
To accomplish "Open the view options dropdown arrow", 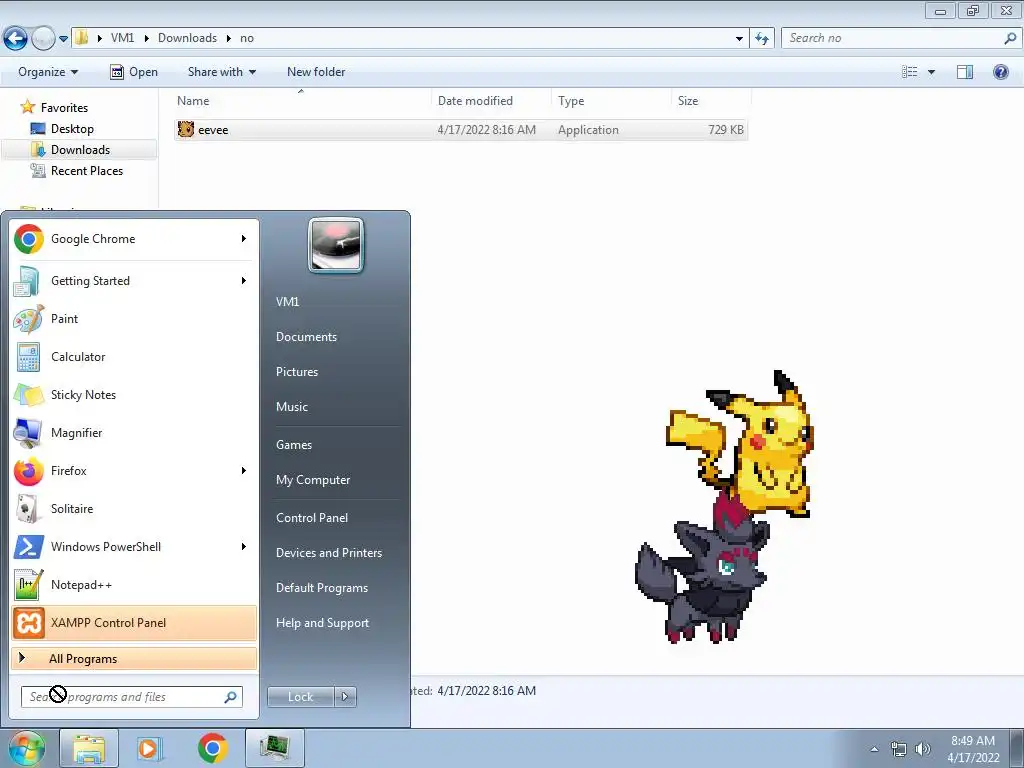I will (931, 72).
